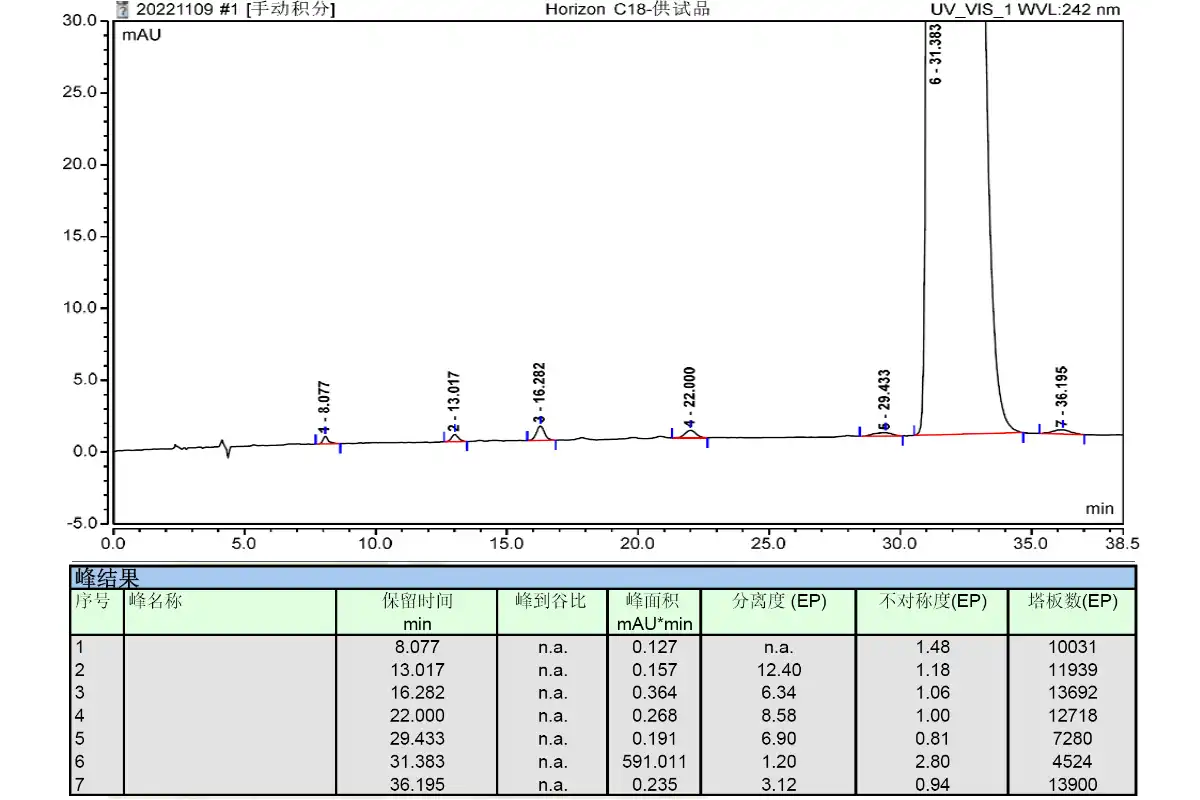Image resolution: width=1200 pixels, height=800 pixels.
Task: Click the mAU y-axis unit label
Action: (x=141, y=35)
